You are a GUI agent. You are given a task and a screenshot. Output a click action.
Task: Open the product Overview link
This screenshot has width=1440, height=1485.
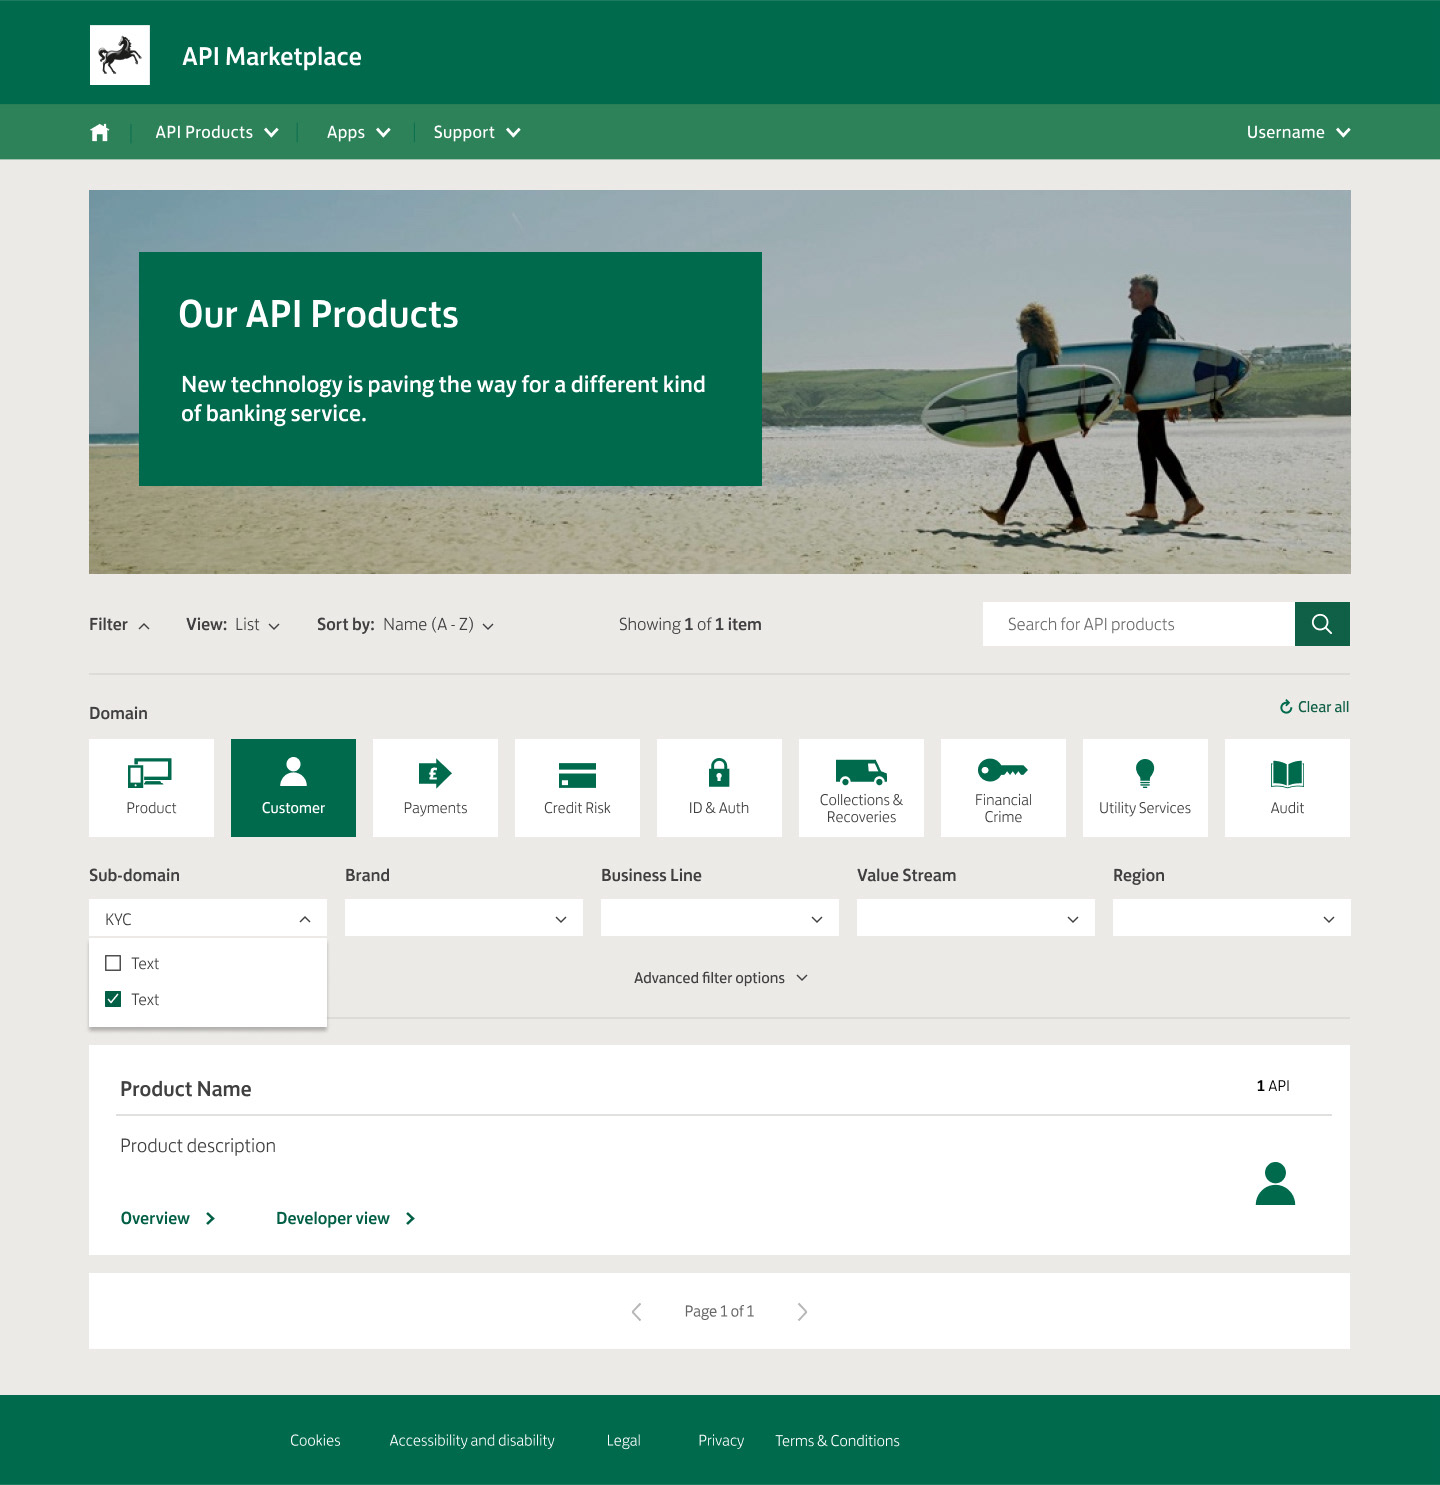point(168,1218)
